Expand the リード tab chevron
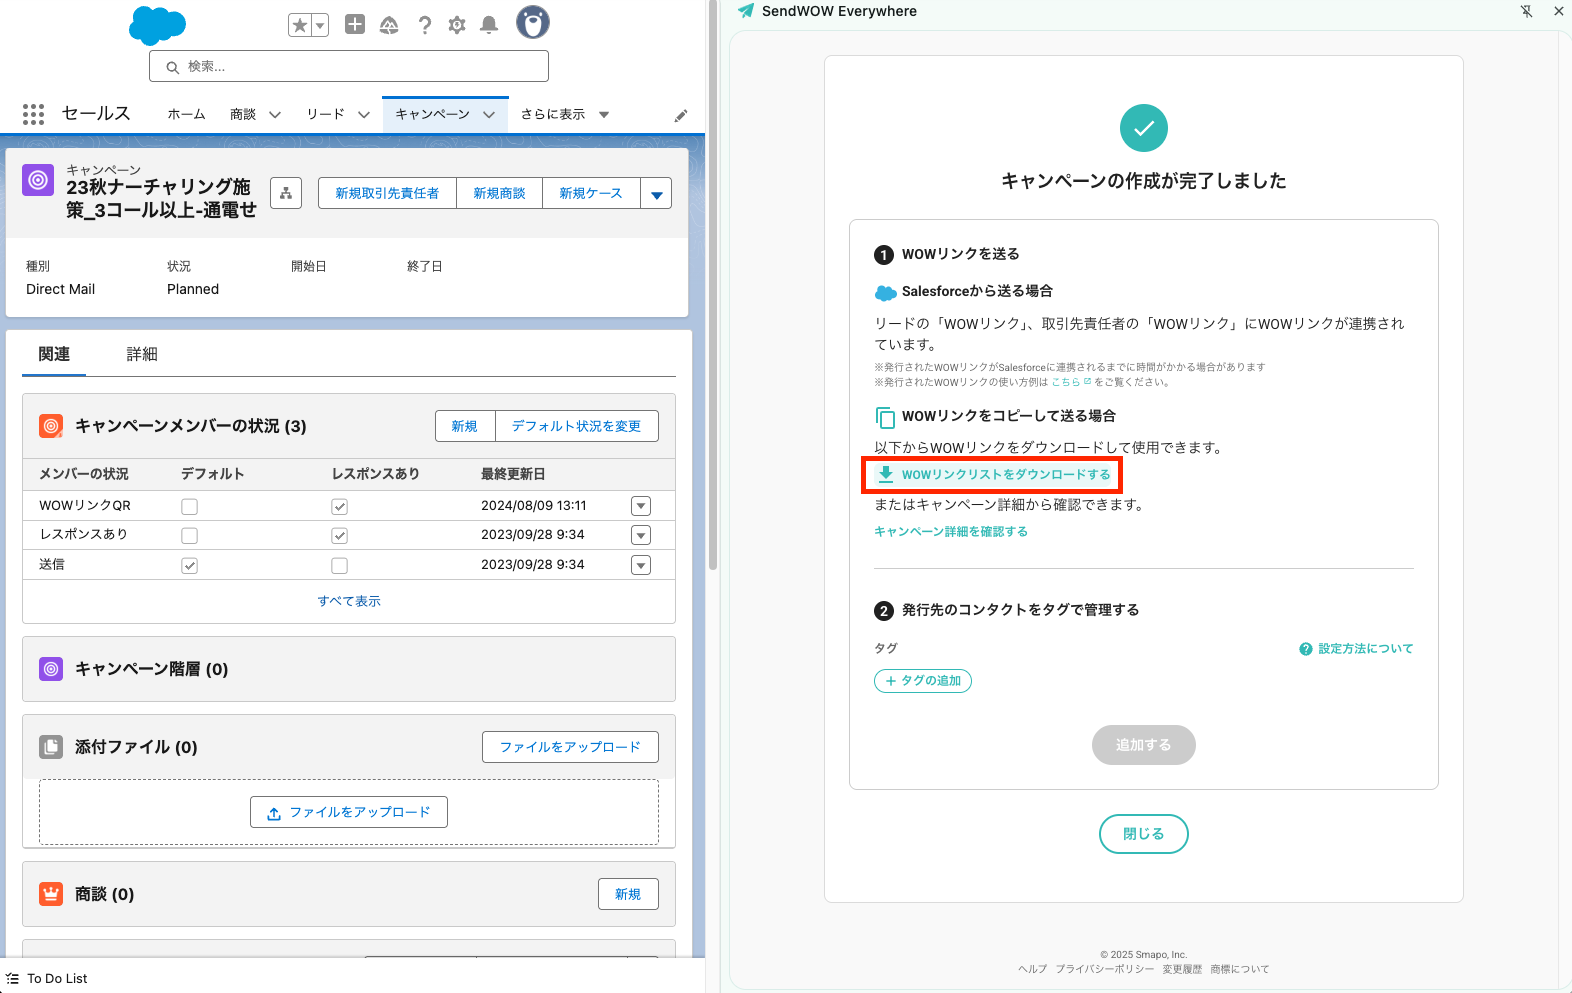1572x993 pixels. [x=364, y=115]
